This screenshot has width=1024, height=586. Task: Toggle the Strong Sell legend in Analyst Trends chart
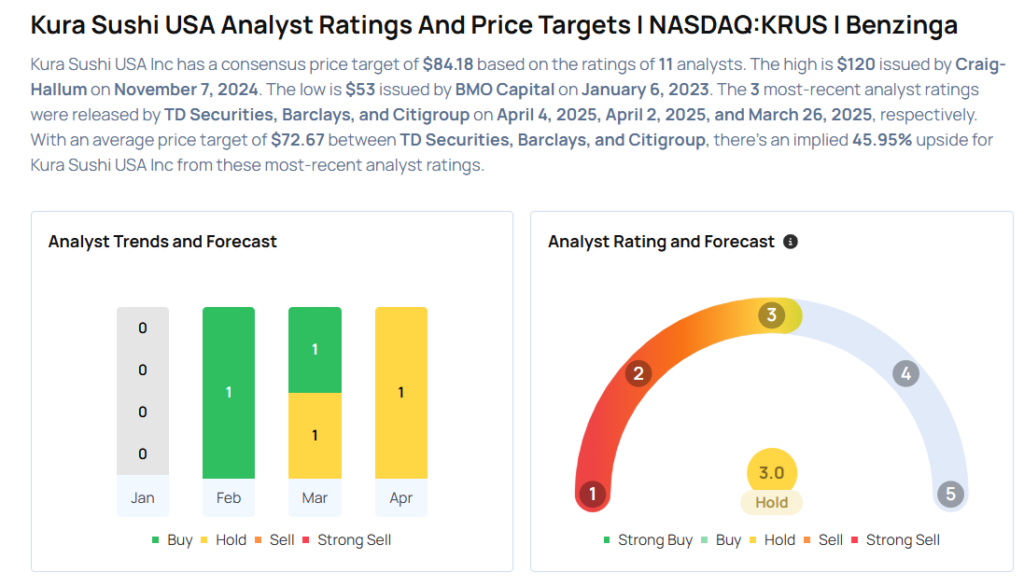pyautogui.click(x=346, y=540)
